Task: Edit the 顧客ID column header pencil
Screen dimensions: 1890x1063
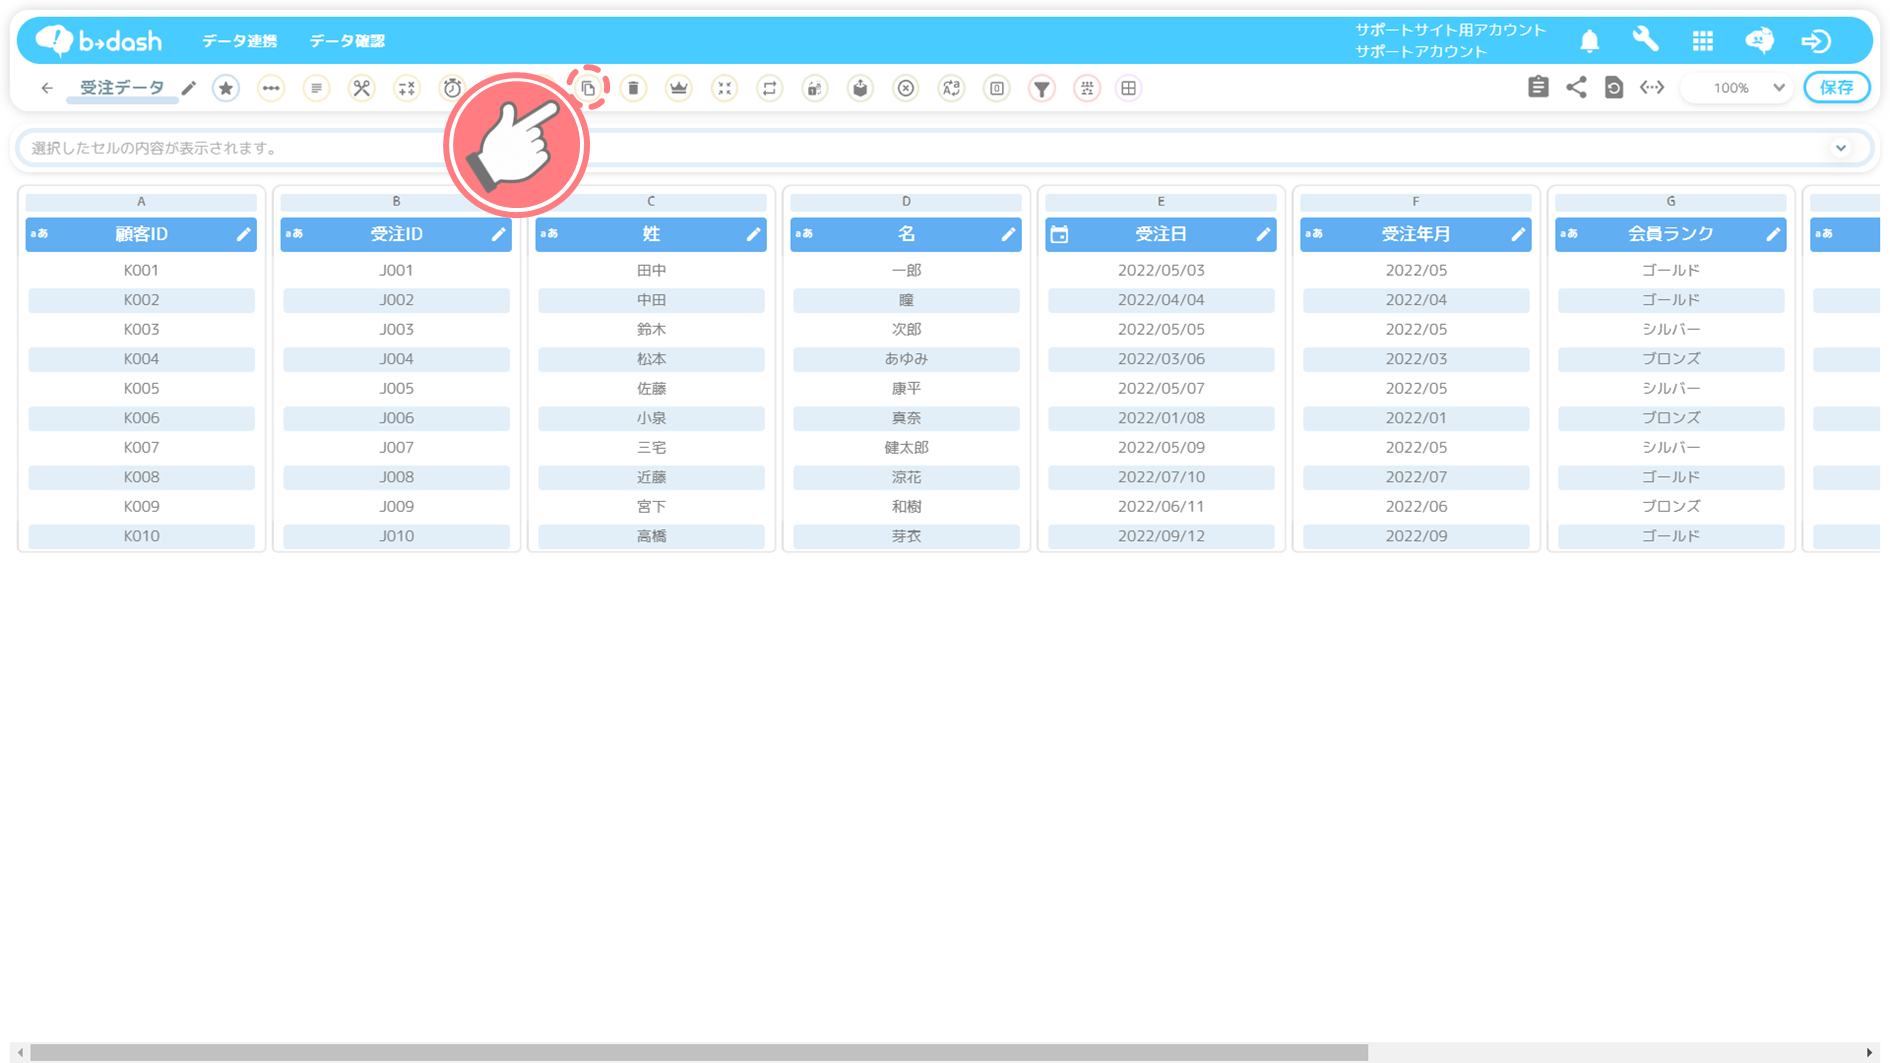Action: tap(243, 234)
